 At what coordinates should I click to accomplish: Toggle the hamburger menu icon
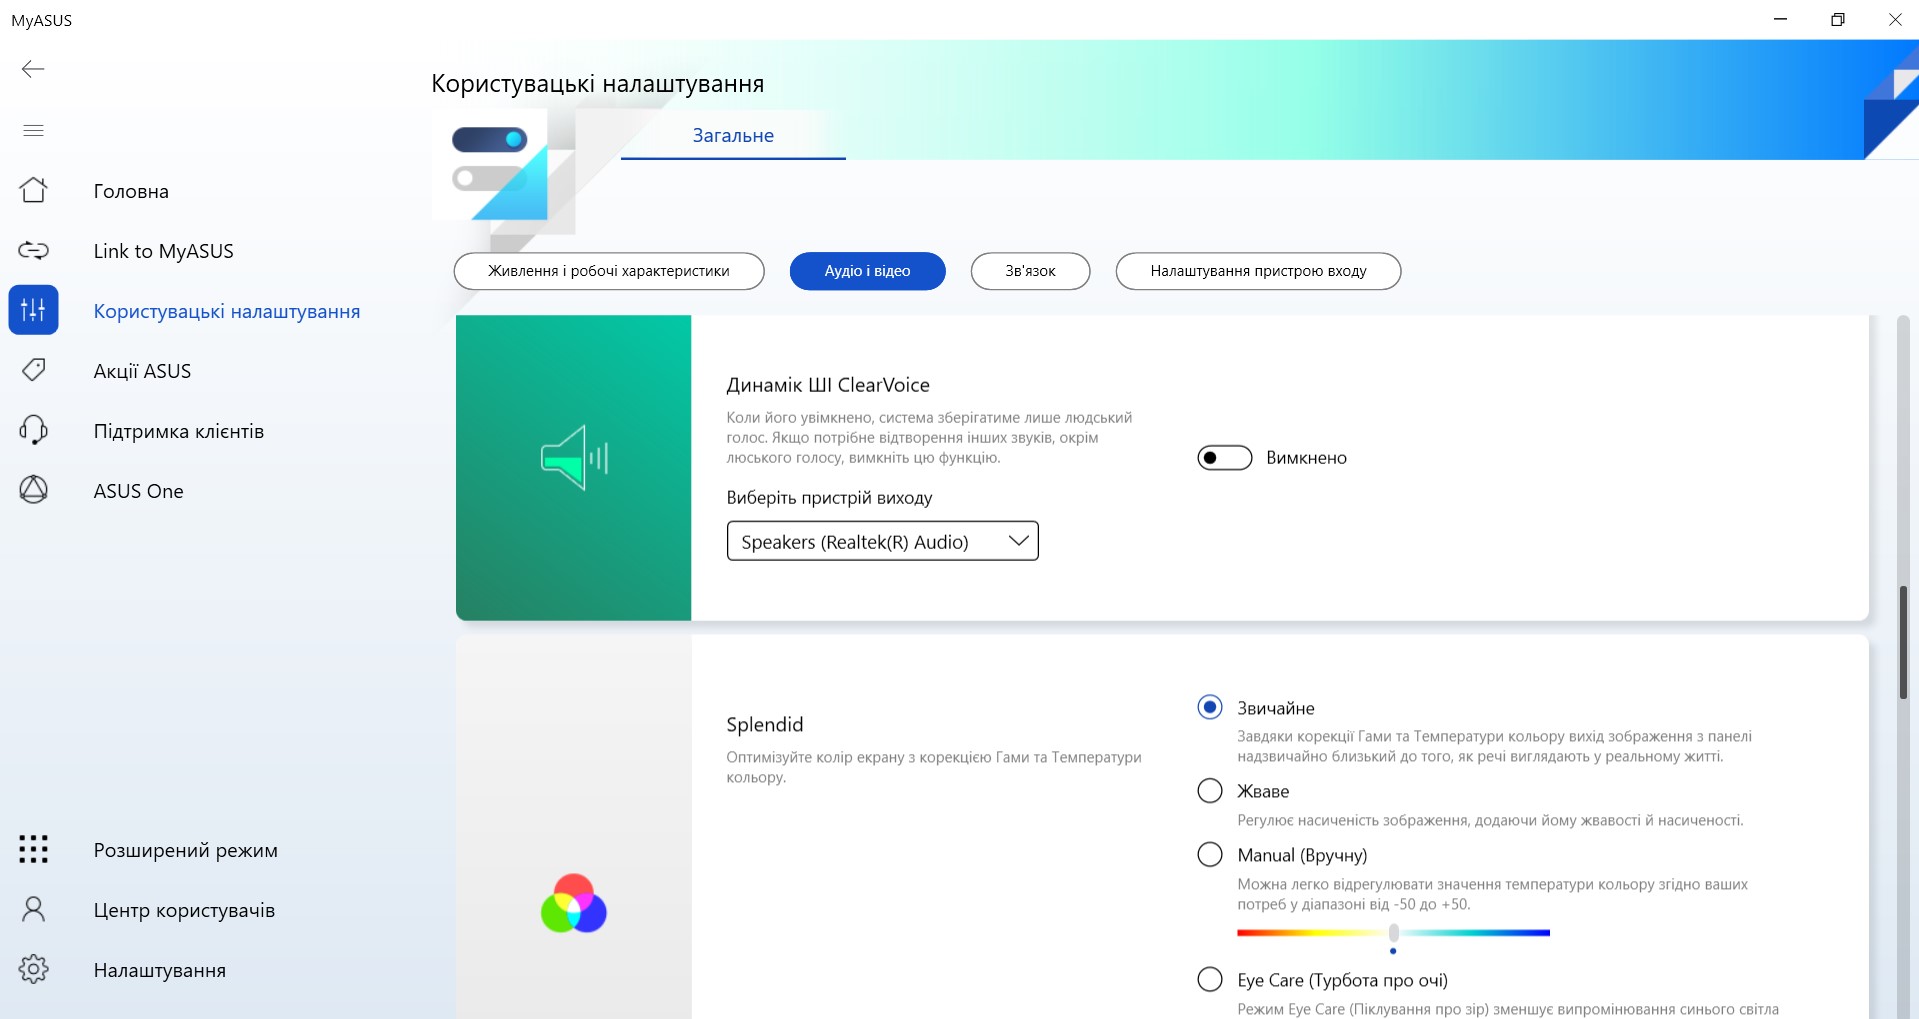click(x=33, y=130)
